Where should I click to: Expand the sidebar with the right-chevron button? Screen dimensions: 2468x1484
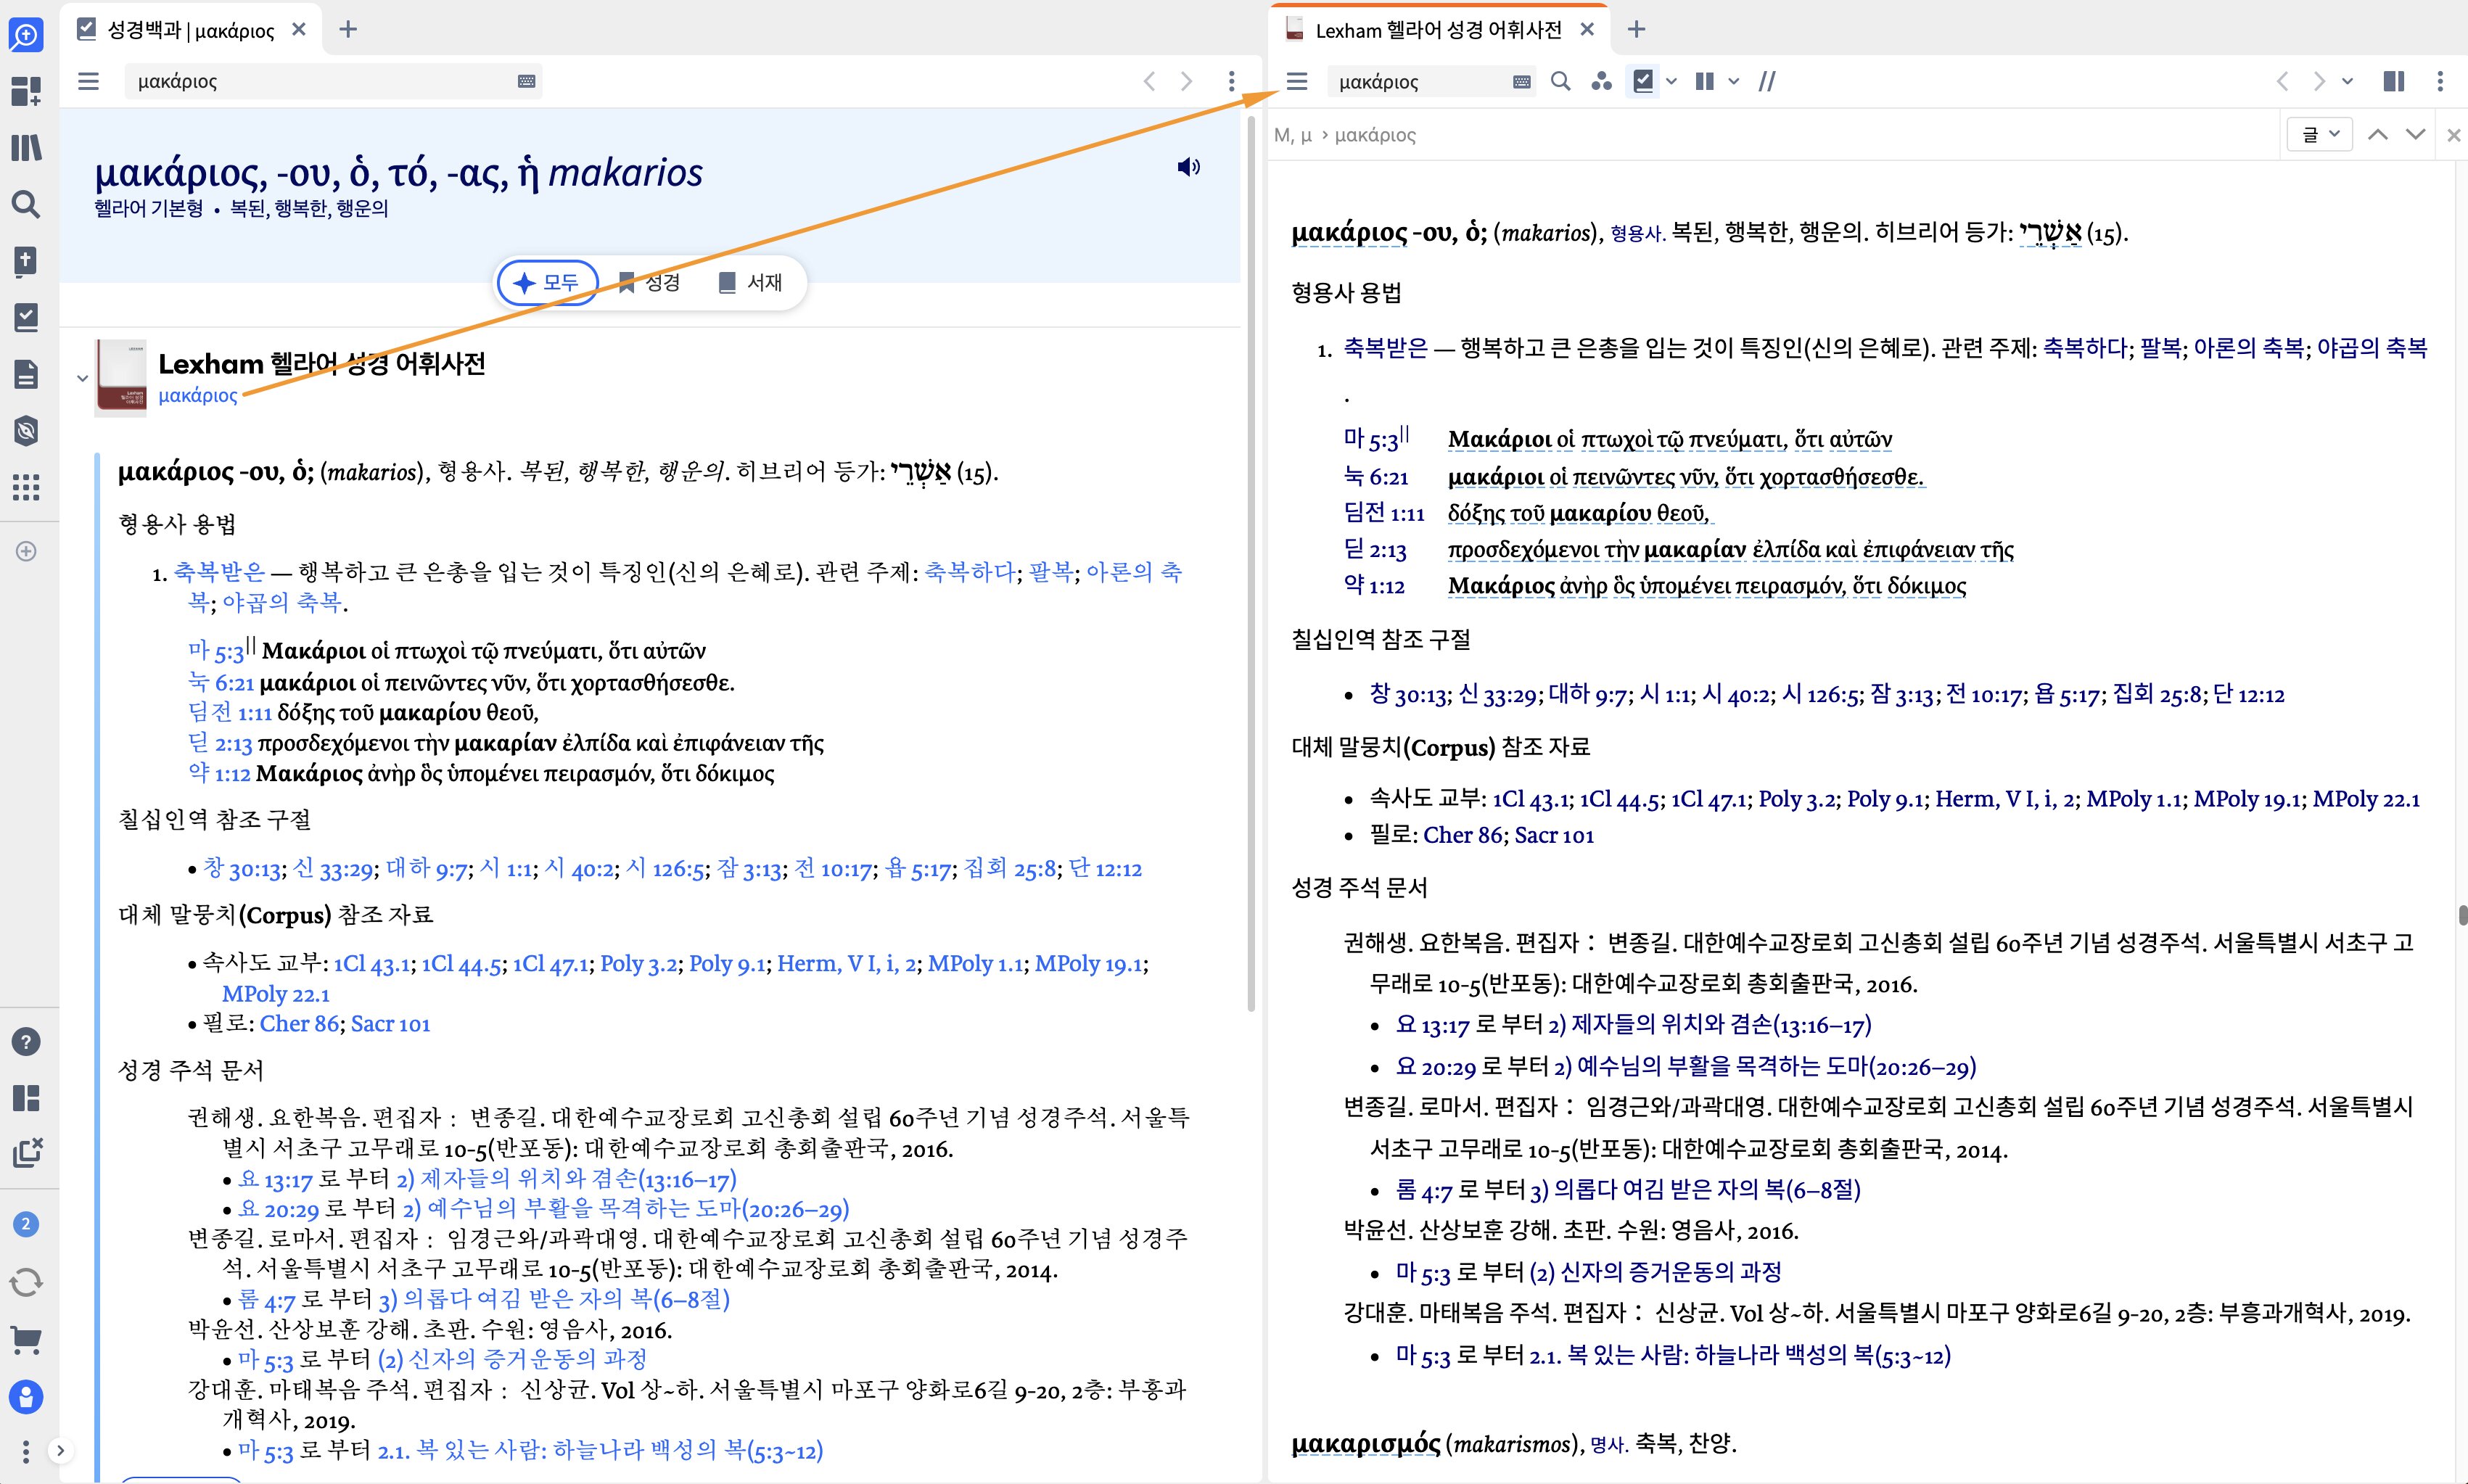pyautogui.click(x=61, y=1450)
